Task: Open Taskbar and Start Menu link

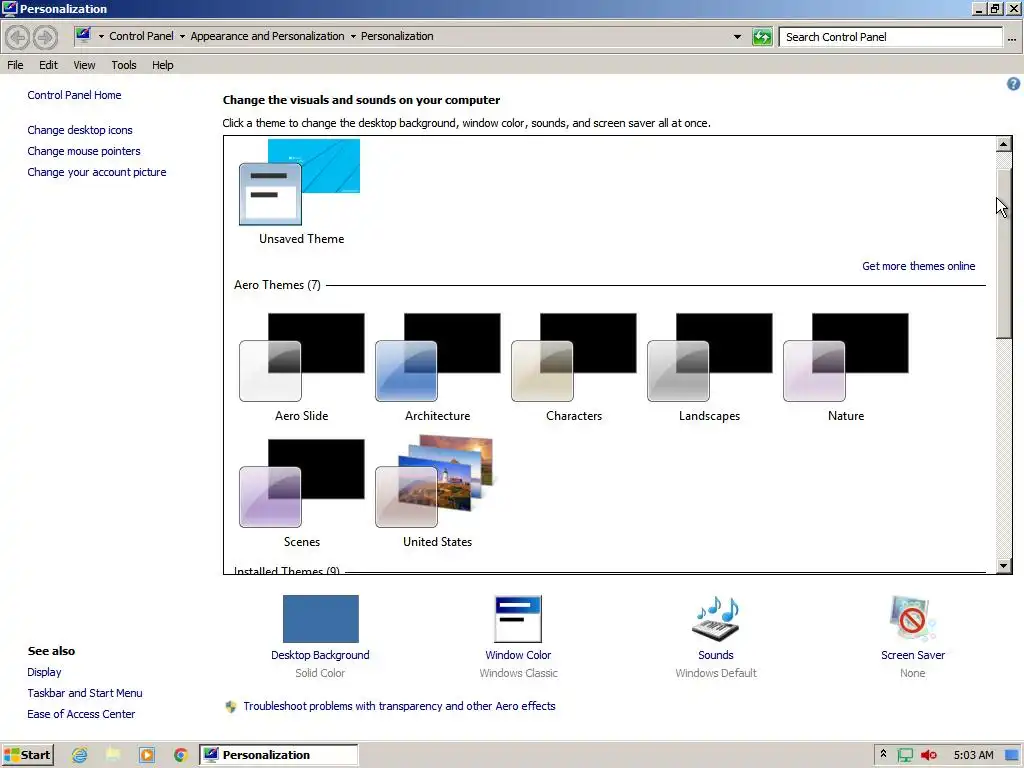Action: click(85, 693)
